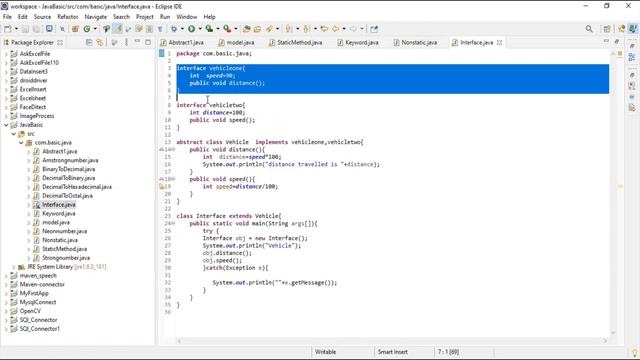The width and height of the screenshot is (640, 360).
Task: Click the Pin Editor toolbar icon
Action: (x=374, y=29)
